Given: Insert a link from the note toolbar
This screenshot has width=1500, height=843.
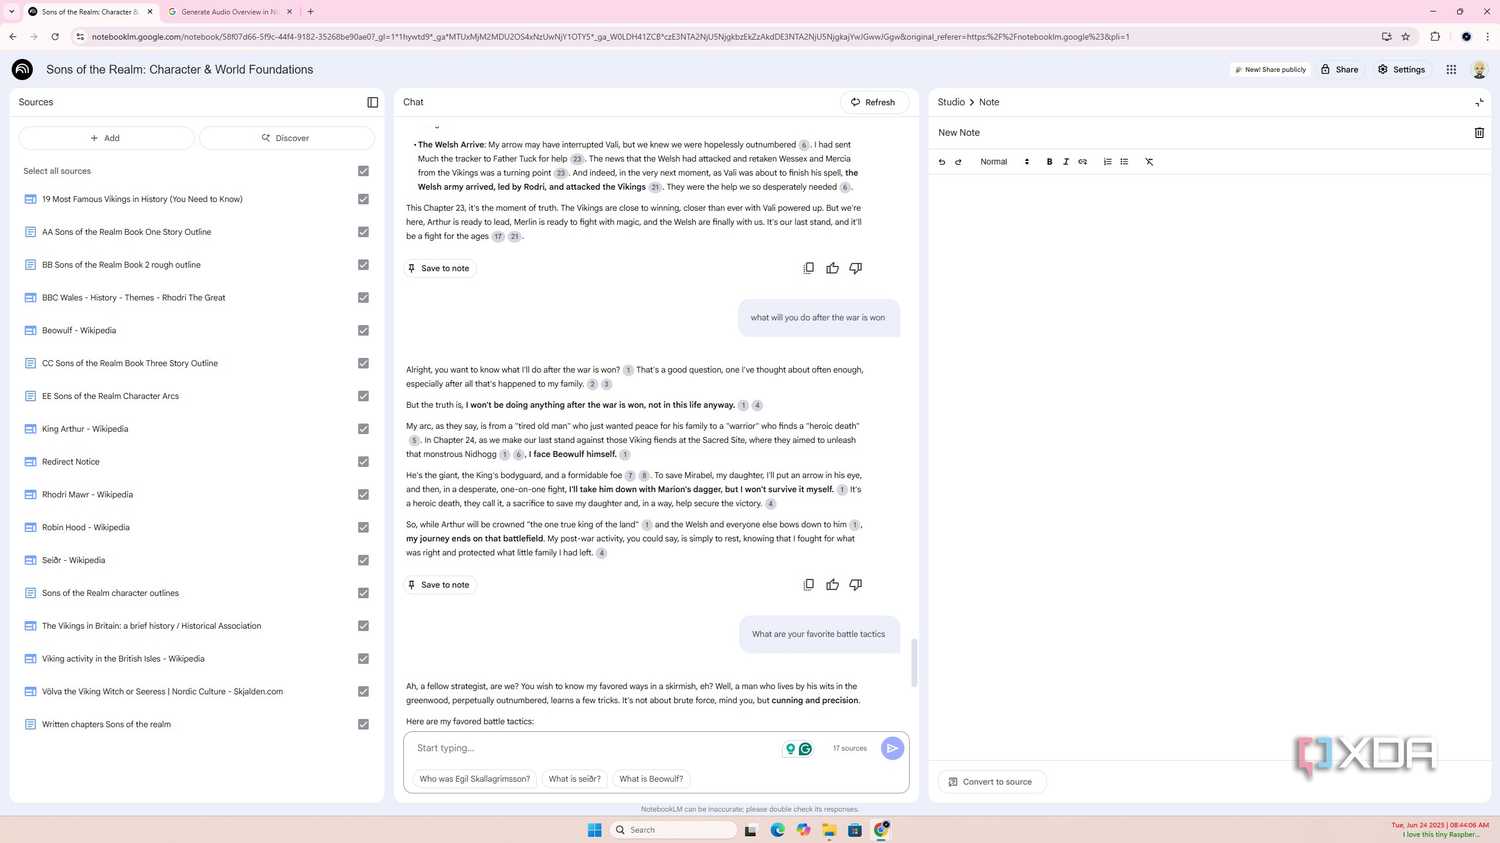Looking at the screenshot, I should pos(1083,162).
